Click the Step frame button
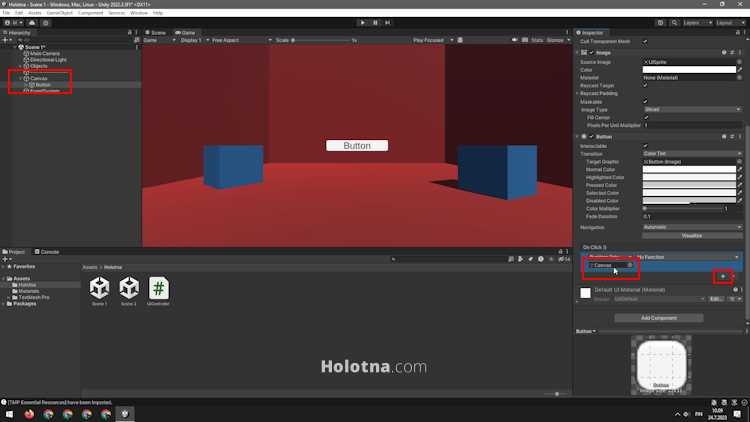The width and height of the screenshot is (750, 422). tap(387, 22)
